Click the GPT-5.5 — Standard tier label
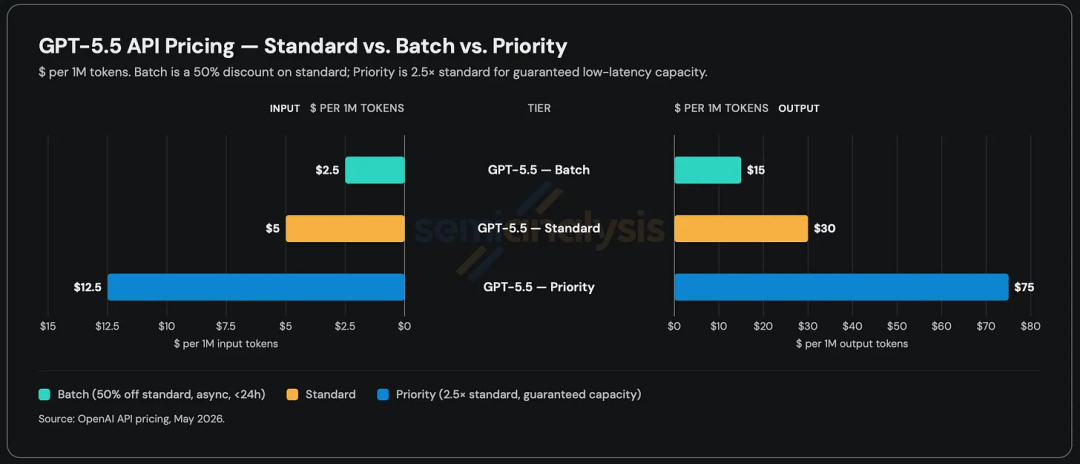The width and height of the screenshot is (1080, 464). (539, 229)
